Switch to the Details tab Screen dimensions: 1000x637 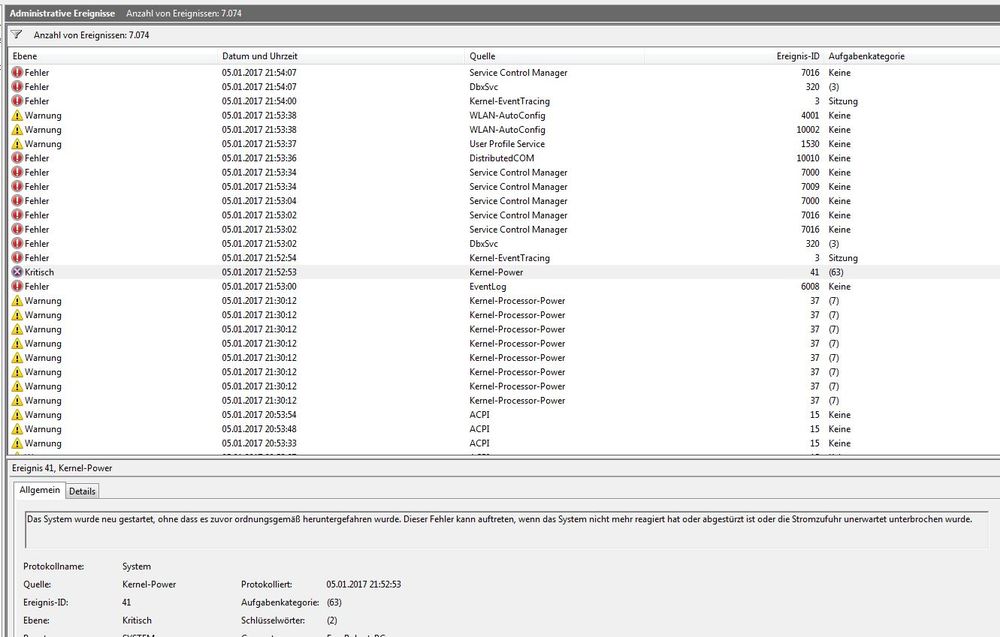pos(82,491)
